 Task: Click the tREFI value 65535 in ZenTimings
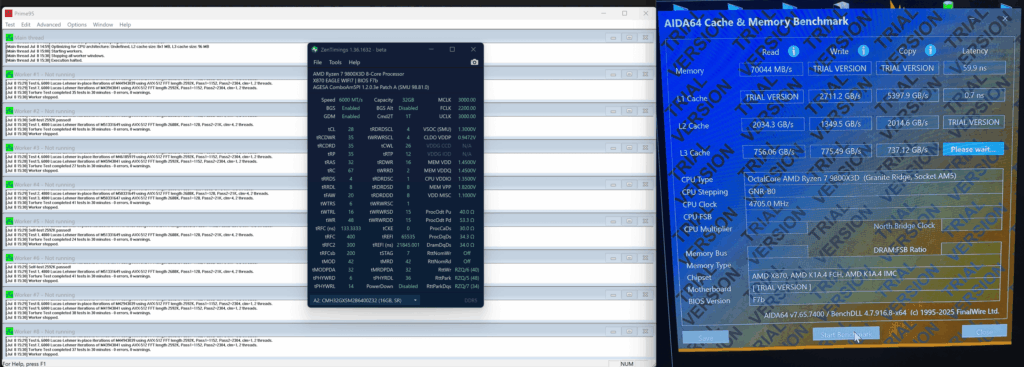[x=409, y=238]
